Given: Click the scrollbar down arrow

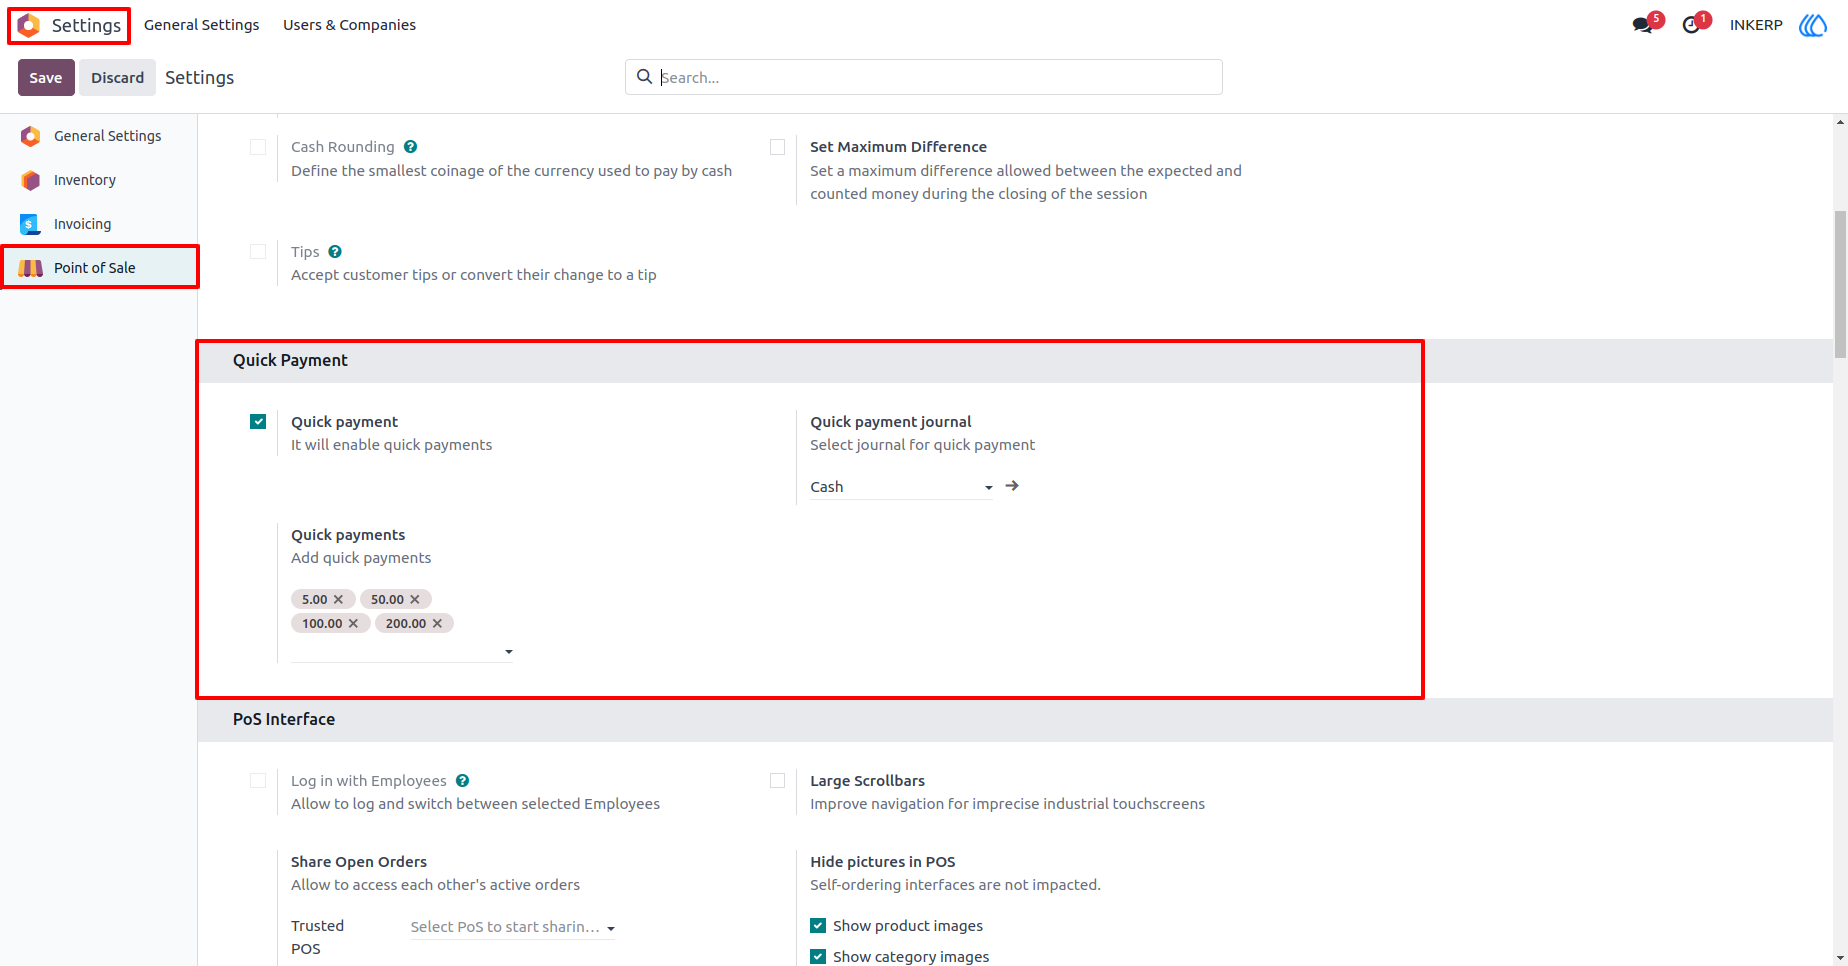Looking at the screenshot, I should [1840, 958].
